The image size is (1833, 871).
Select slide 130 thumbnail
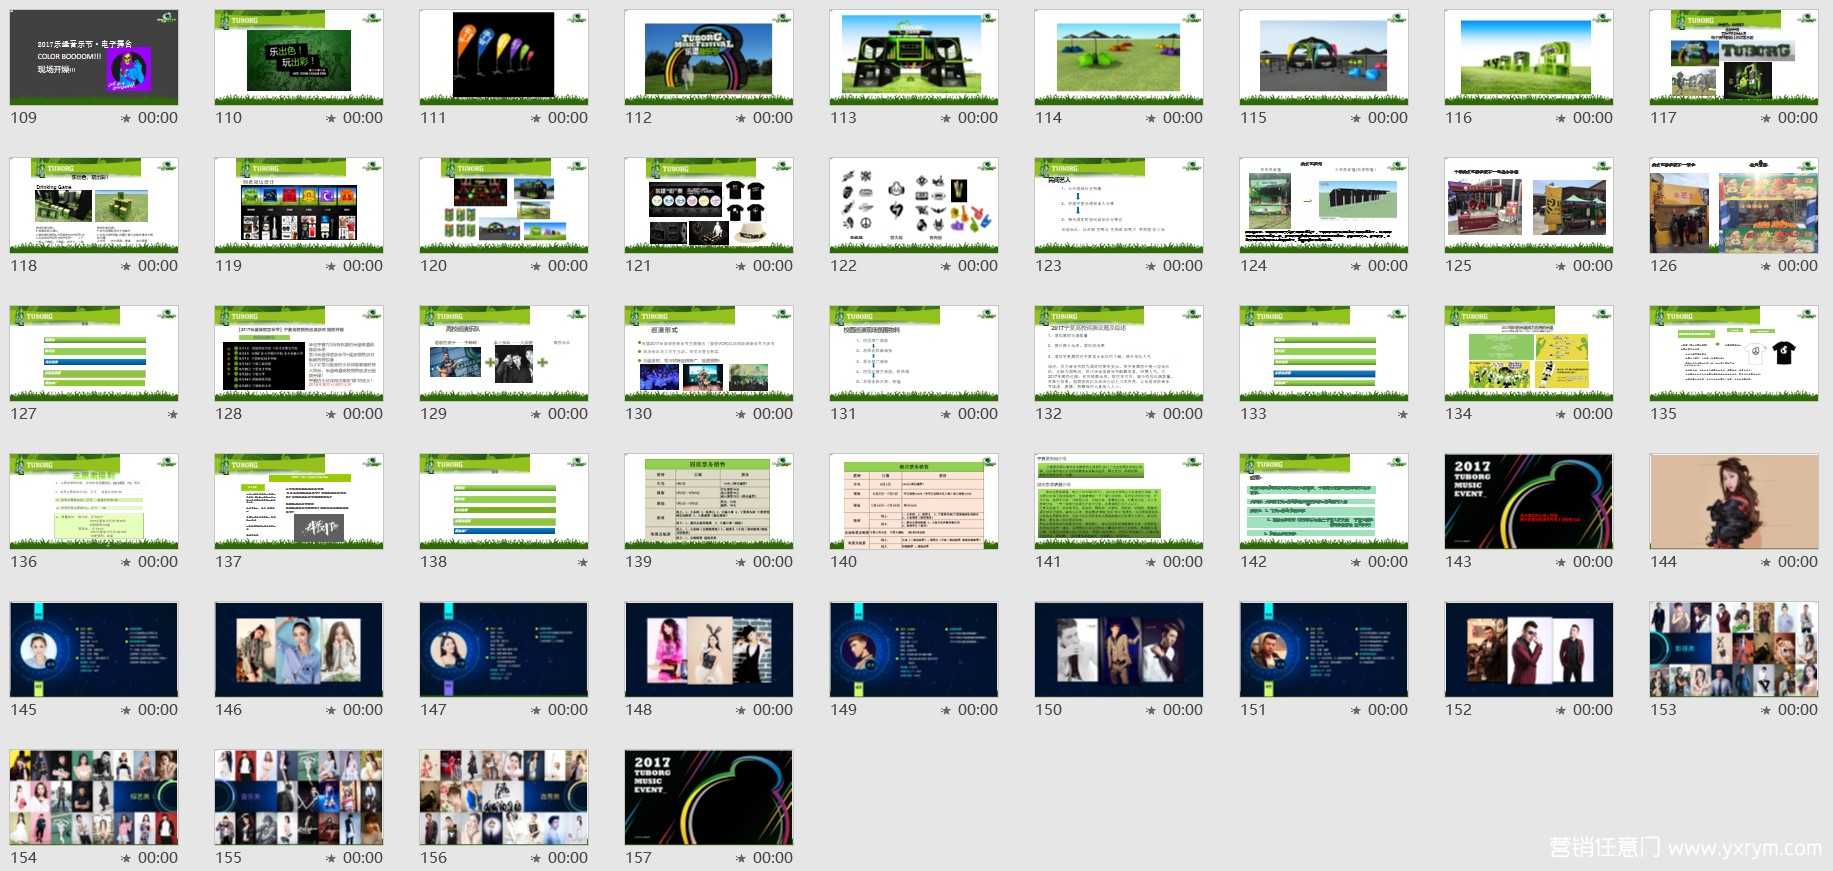point(709,353)
